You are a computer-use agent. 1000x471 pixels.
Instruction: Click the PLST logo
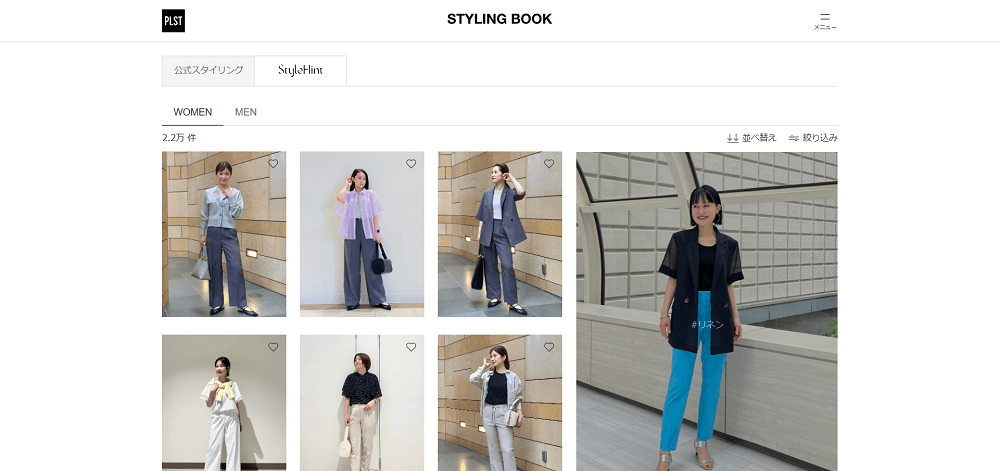173,20
